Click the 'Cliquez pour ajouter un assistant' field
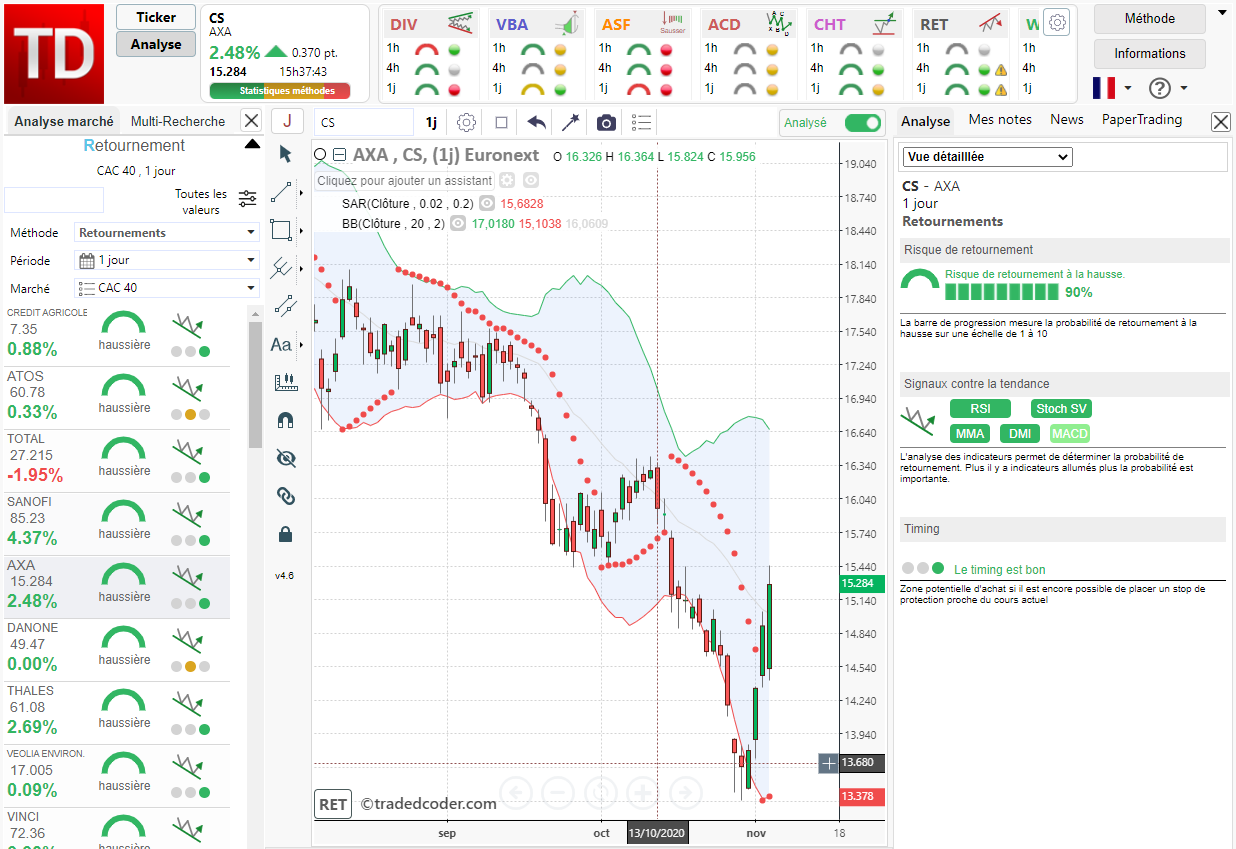The image size is (1236, 849). point(405,180)
